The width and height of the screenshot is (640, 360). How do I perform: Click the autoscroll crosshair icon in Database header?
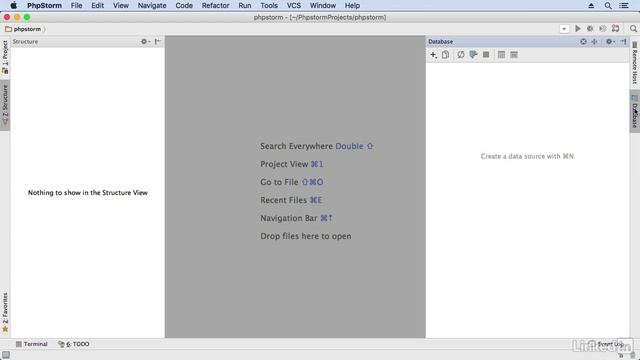[594, 42]
